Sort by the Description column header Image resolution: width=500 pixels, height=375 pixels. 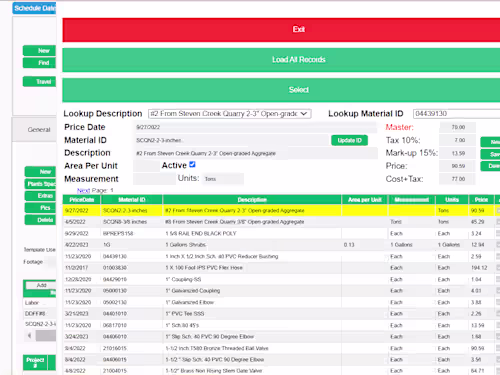252,200
